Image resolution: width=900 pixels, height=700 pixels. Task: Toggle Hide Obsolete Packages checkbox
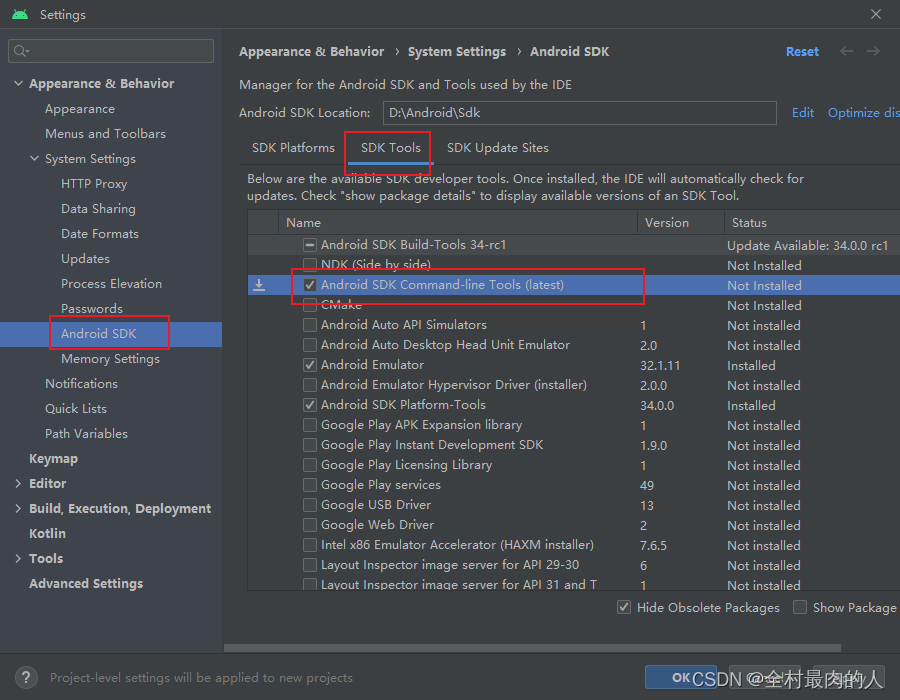(624, 608)
